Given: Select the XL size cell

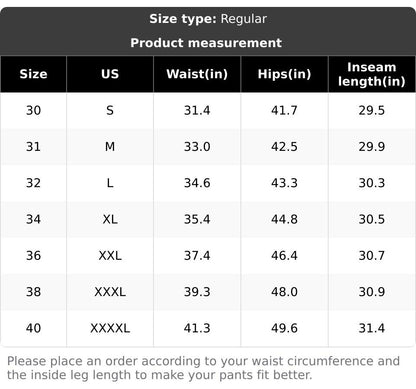Looking at the screenshot, I should coord(110,219).
